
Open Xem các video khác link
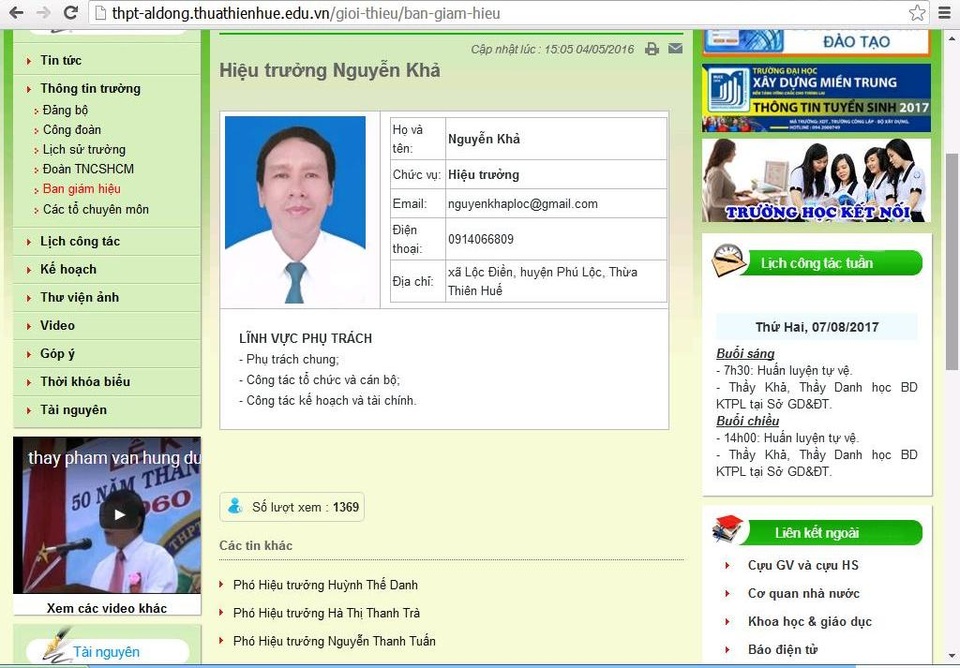pyautogui.click(x=107, y=608)
